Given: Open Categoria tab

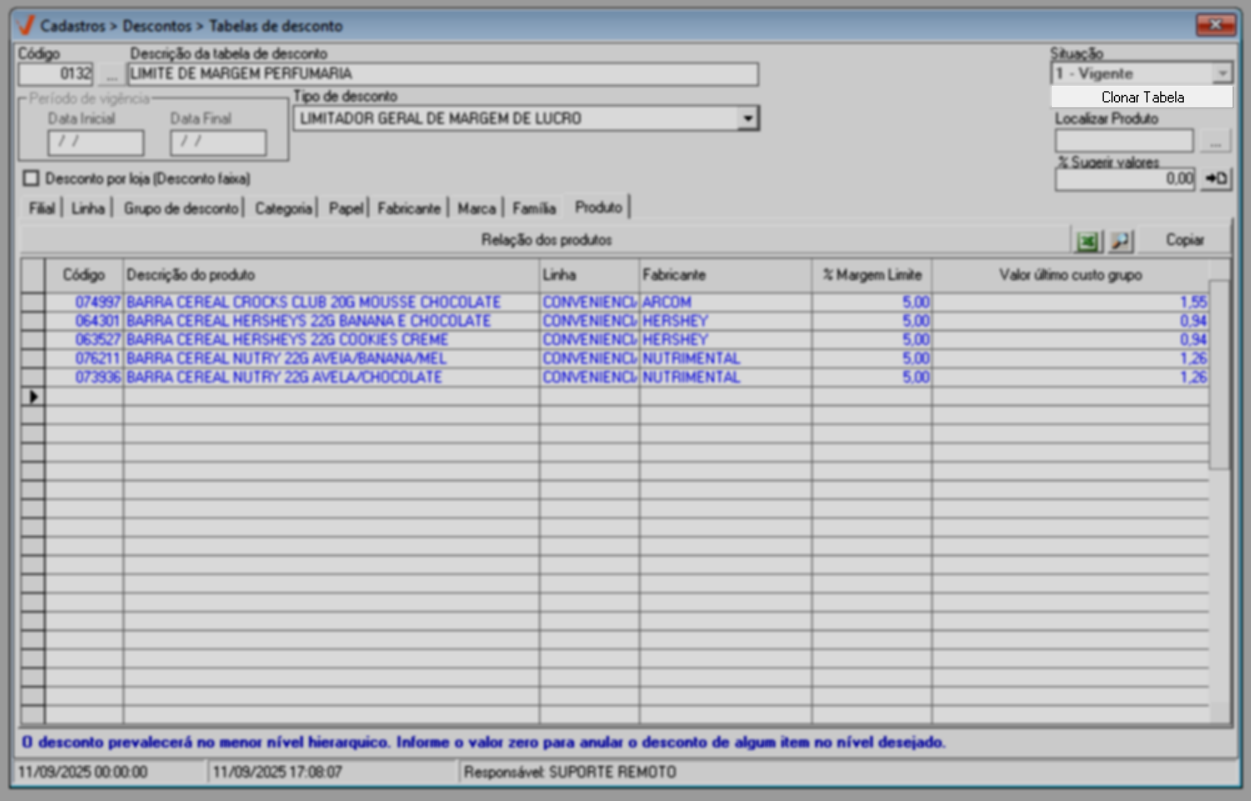Looking at the screenshot, I should tap(283, 208).
